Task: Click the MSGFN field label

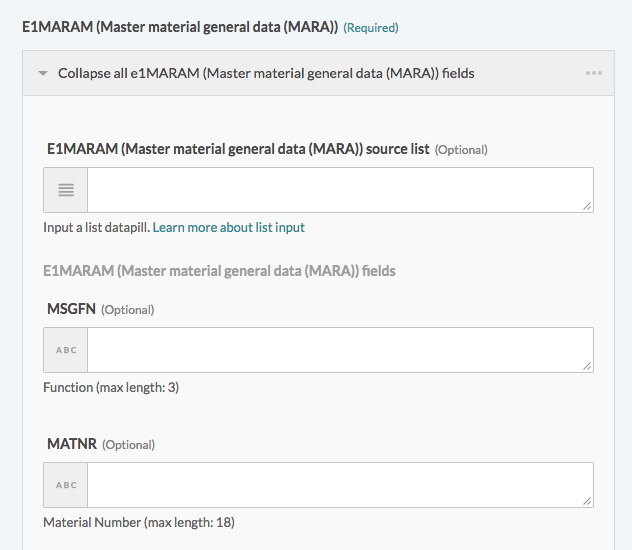Action: click(71, 309)
